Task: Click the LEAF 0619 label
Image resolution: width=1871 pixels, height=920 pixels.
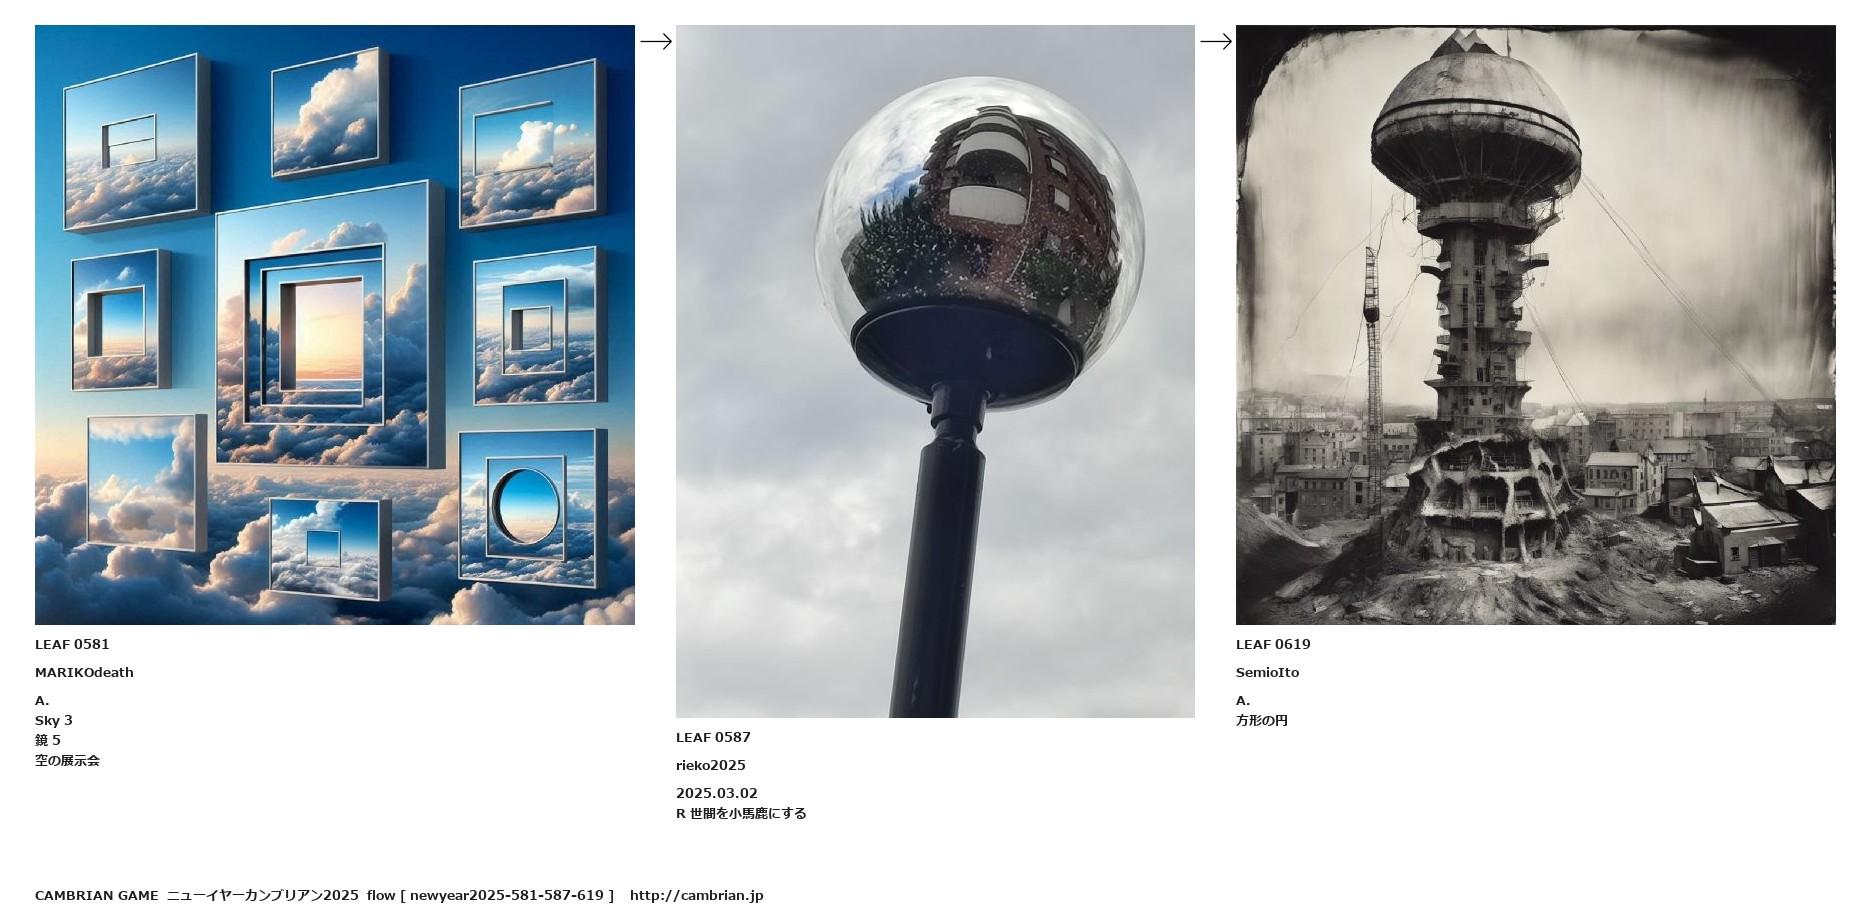Action: coord(1272,645)
